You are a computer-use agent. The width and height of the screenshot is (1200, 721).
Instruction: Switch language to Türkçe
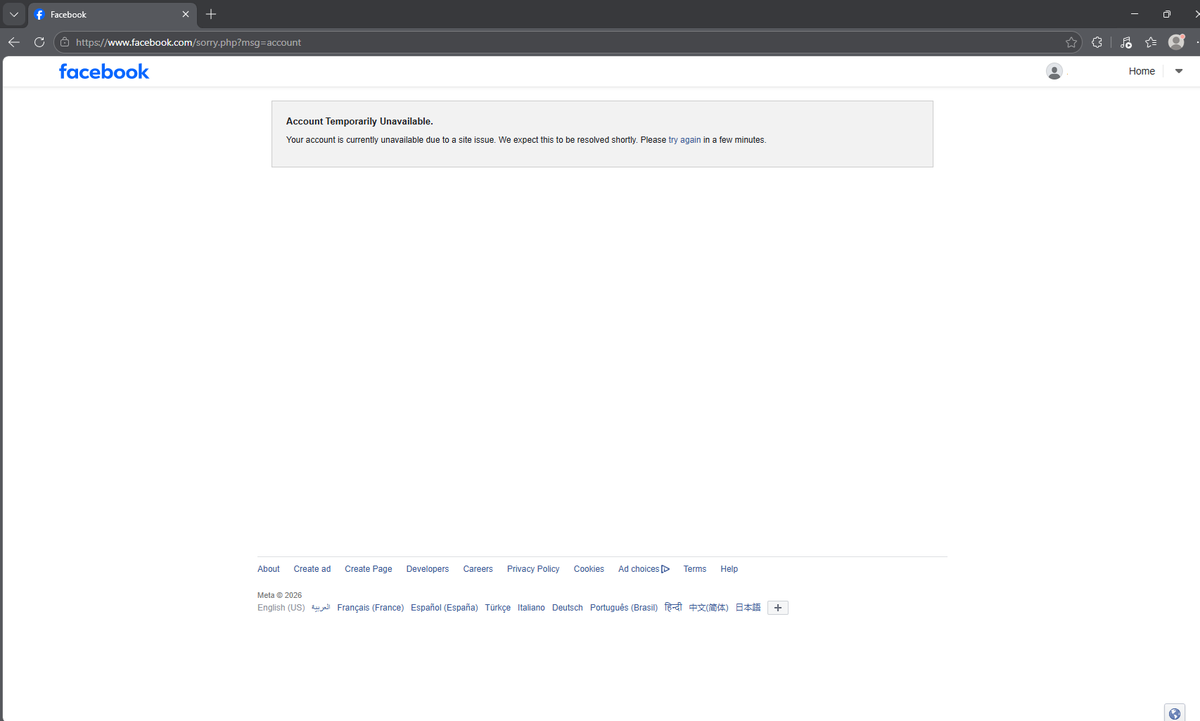click(498, 608)
